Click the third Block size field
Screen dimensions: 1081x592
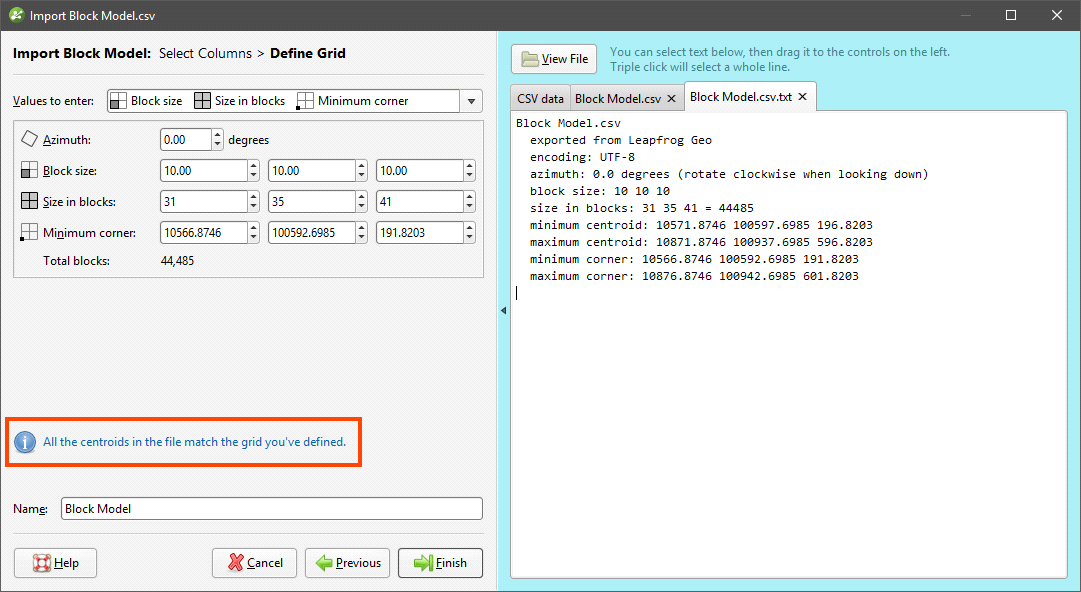420,170
